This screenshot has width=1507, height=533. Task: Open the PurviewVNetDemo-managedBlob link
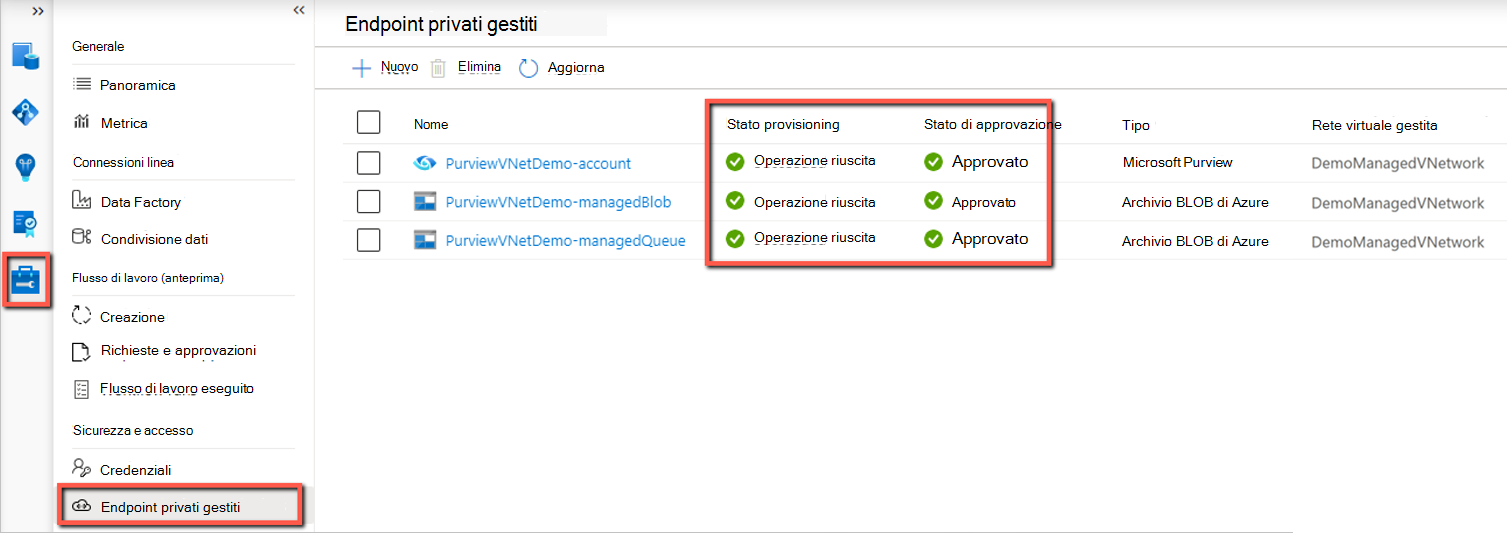[x=558, y=202]
